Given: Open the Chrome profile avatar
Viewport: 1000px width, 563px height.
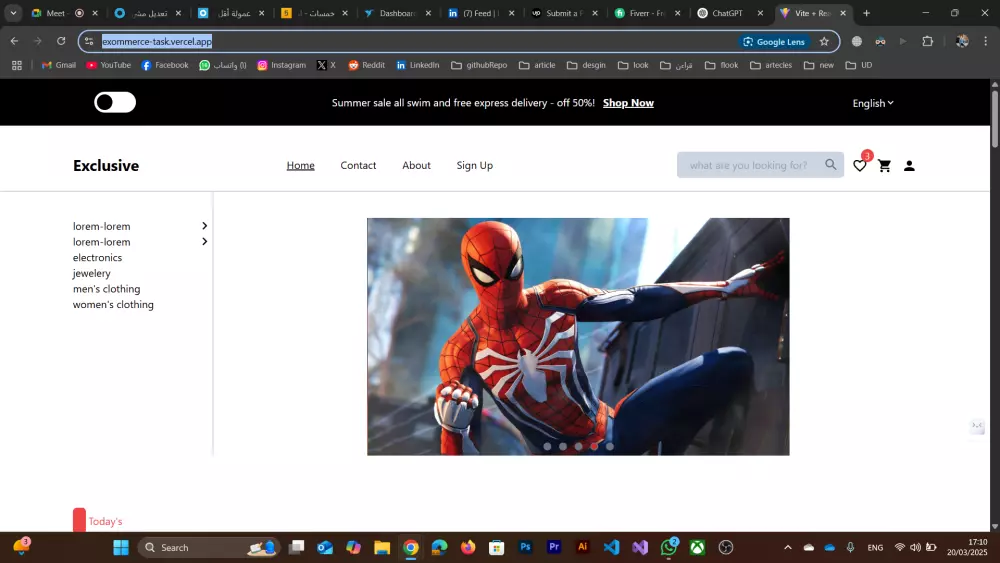Looking at the screenshot, I should [962, 41].
